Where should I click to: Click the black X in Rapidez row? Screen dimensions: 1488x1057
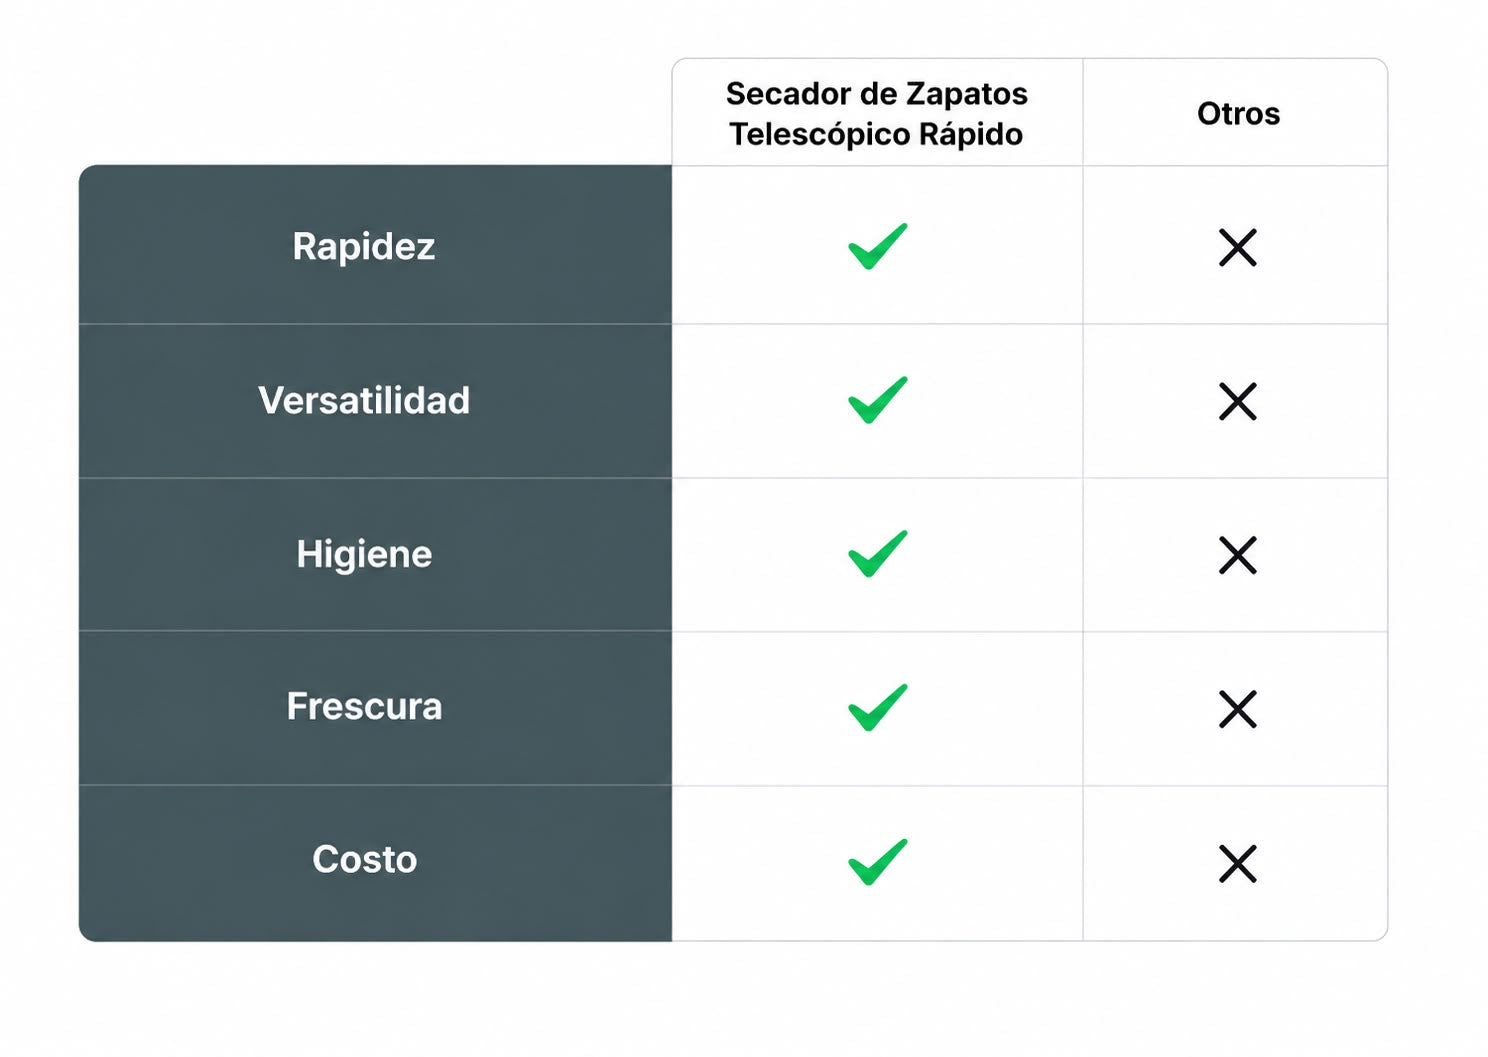coord(1237,248)
